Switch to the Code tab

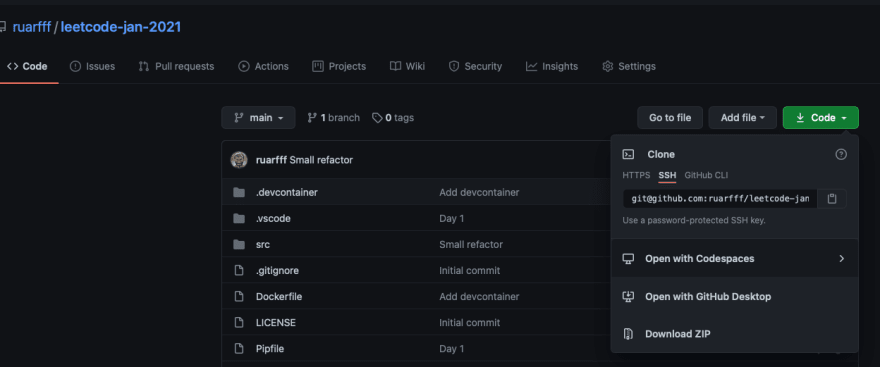click(27, 66)
